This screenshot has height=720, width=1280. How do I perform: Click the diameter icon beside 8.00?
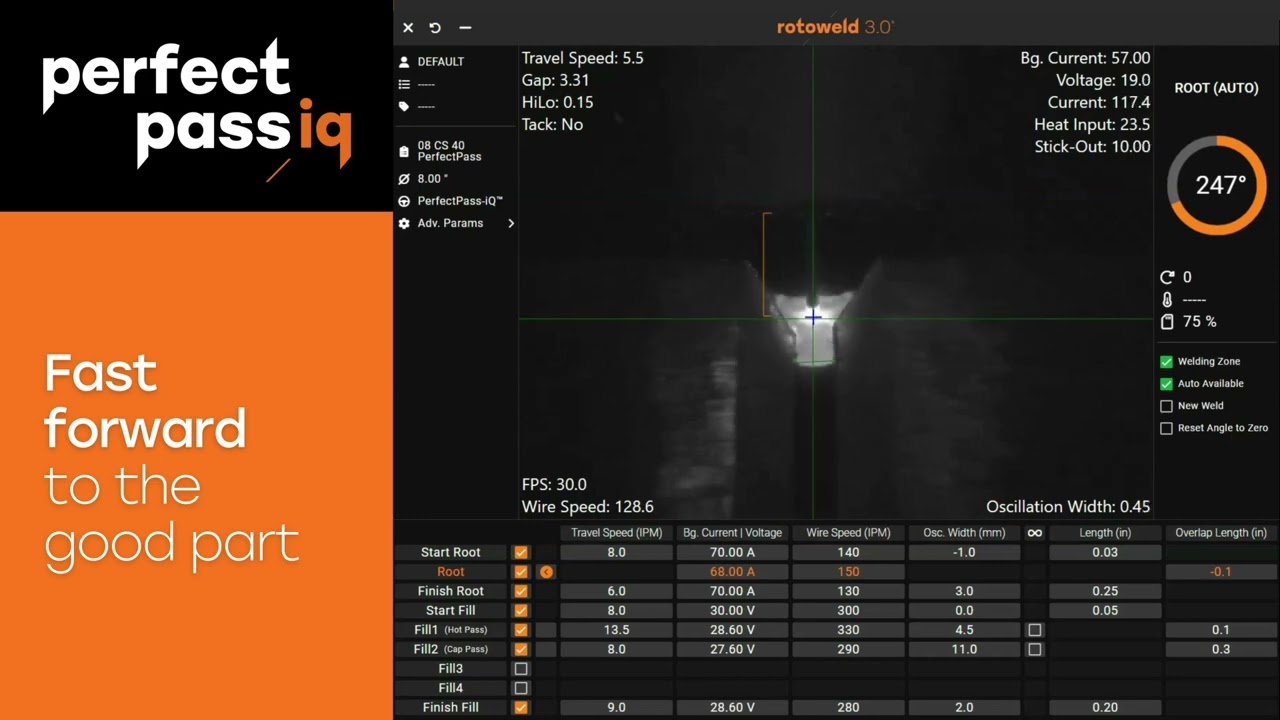coord(404,179)
